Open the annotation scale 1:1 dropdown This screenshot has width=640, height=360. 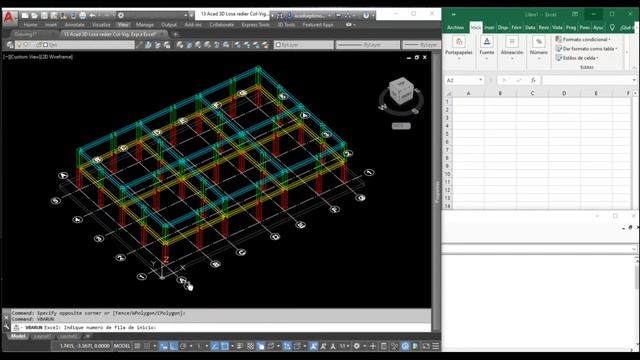pos(344,346)
